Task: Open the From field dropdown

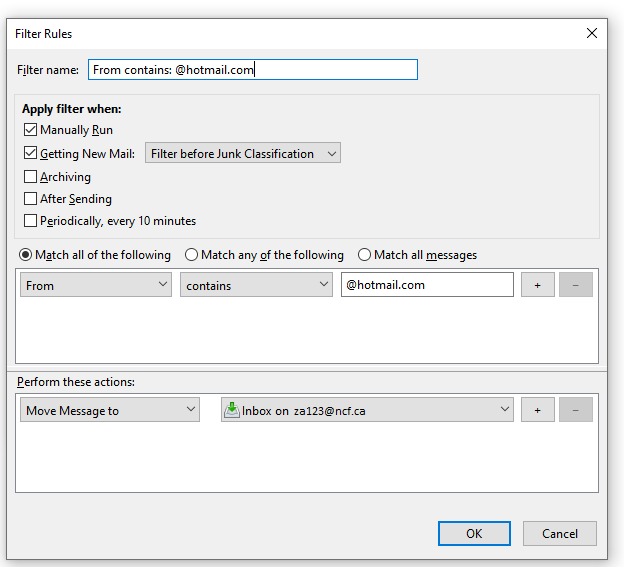Action: pyautogui.click(x=96, y=285)
